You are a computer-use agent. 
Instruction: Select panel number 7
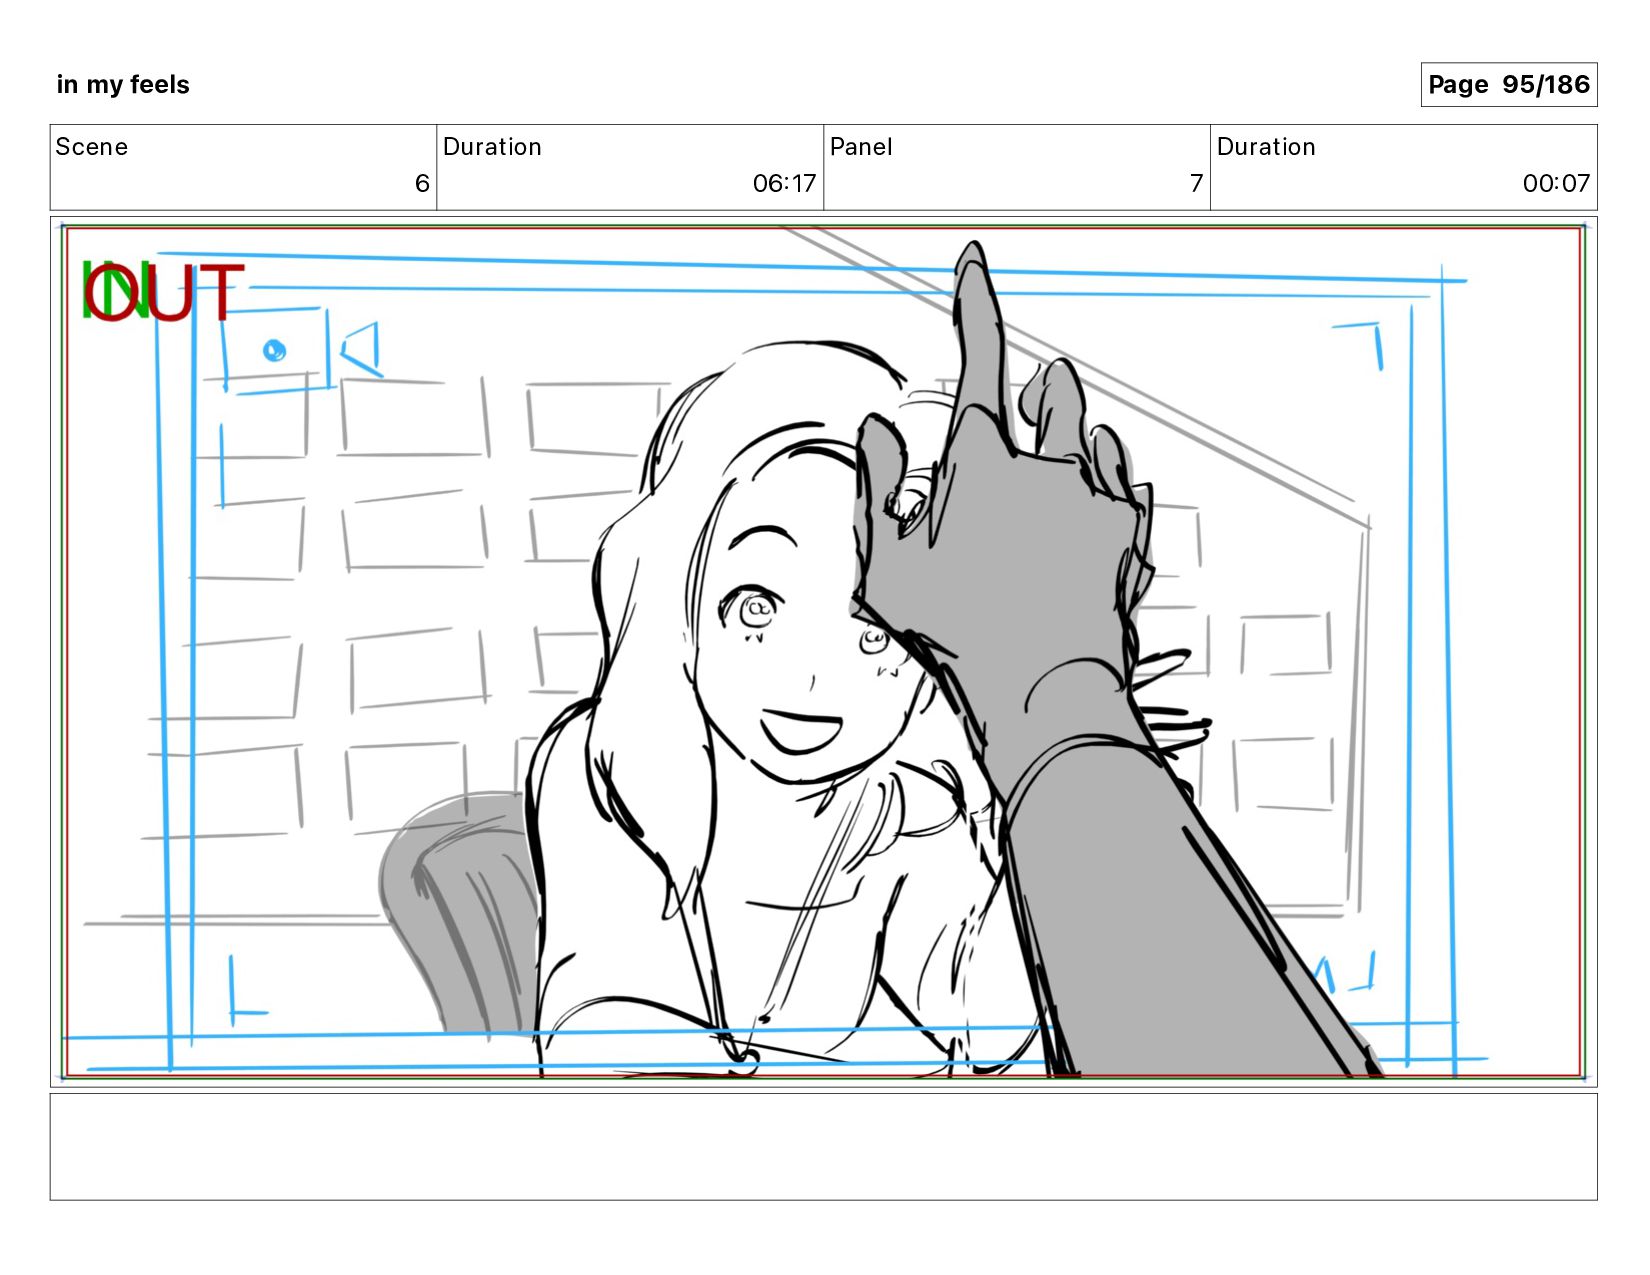[1196, 183]
